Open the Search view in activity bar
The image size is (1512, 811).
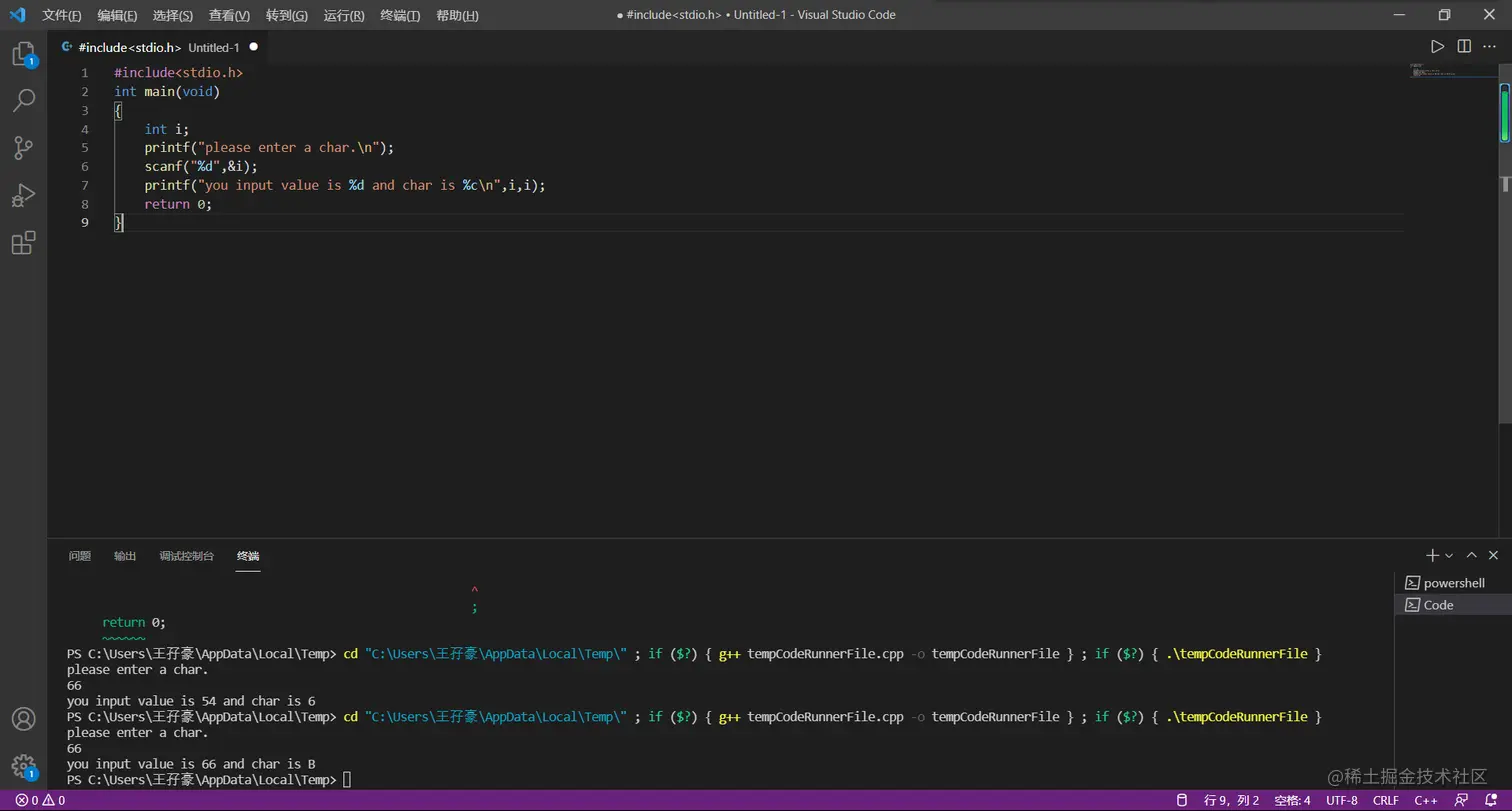(x=23, y=100)
